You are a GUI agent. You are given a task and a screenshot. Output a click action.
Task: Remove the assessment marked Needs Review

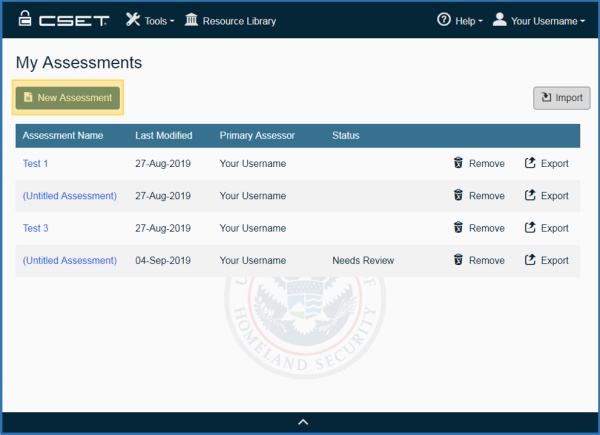pyautogui.click(x=478, y=260)
